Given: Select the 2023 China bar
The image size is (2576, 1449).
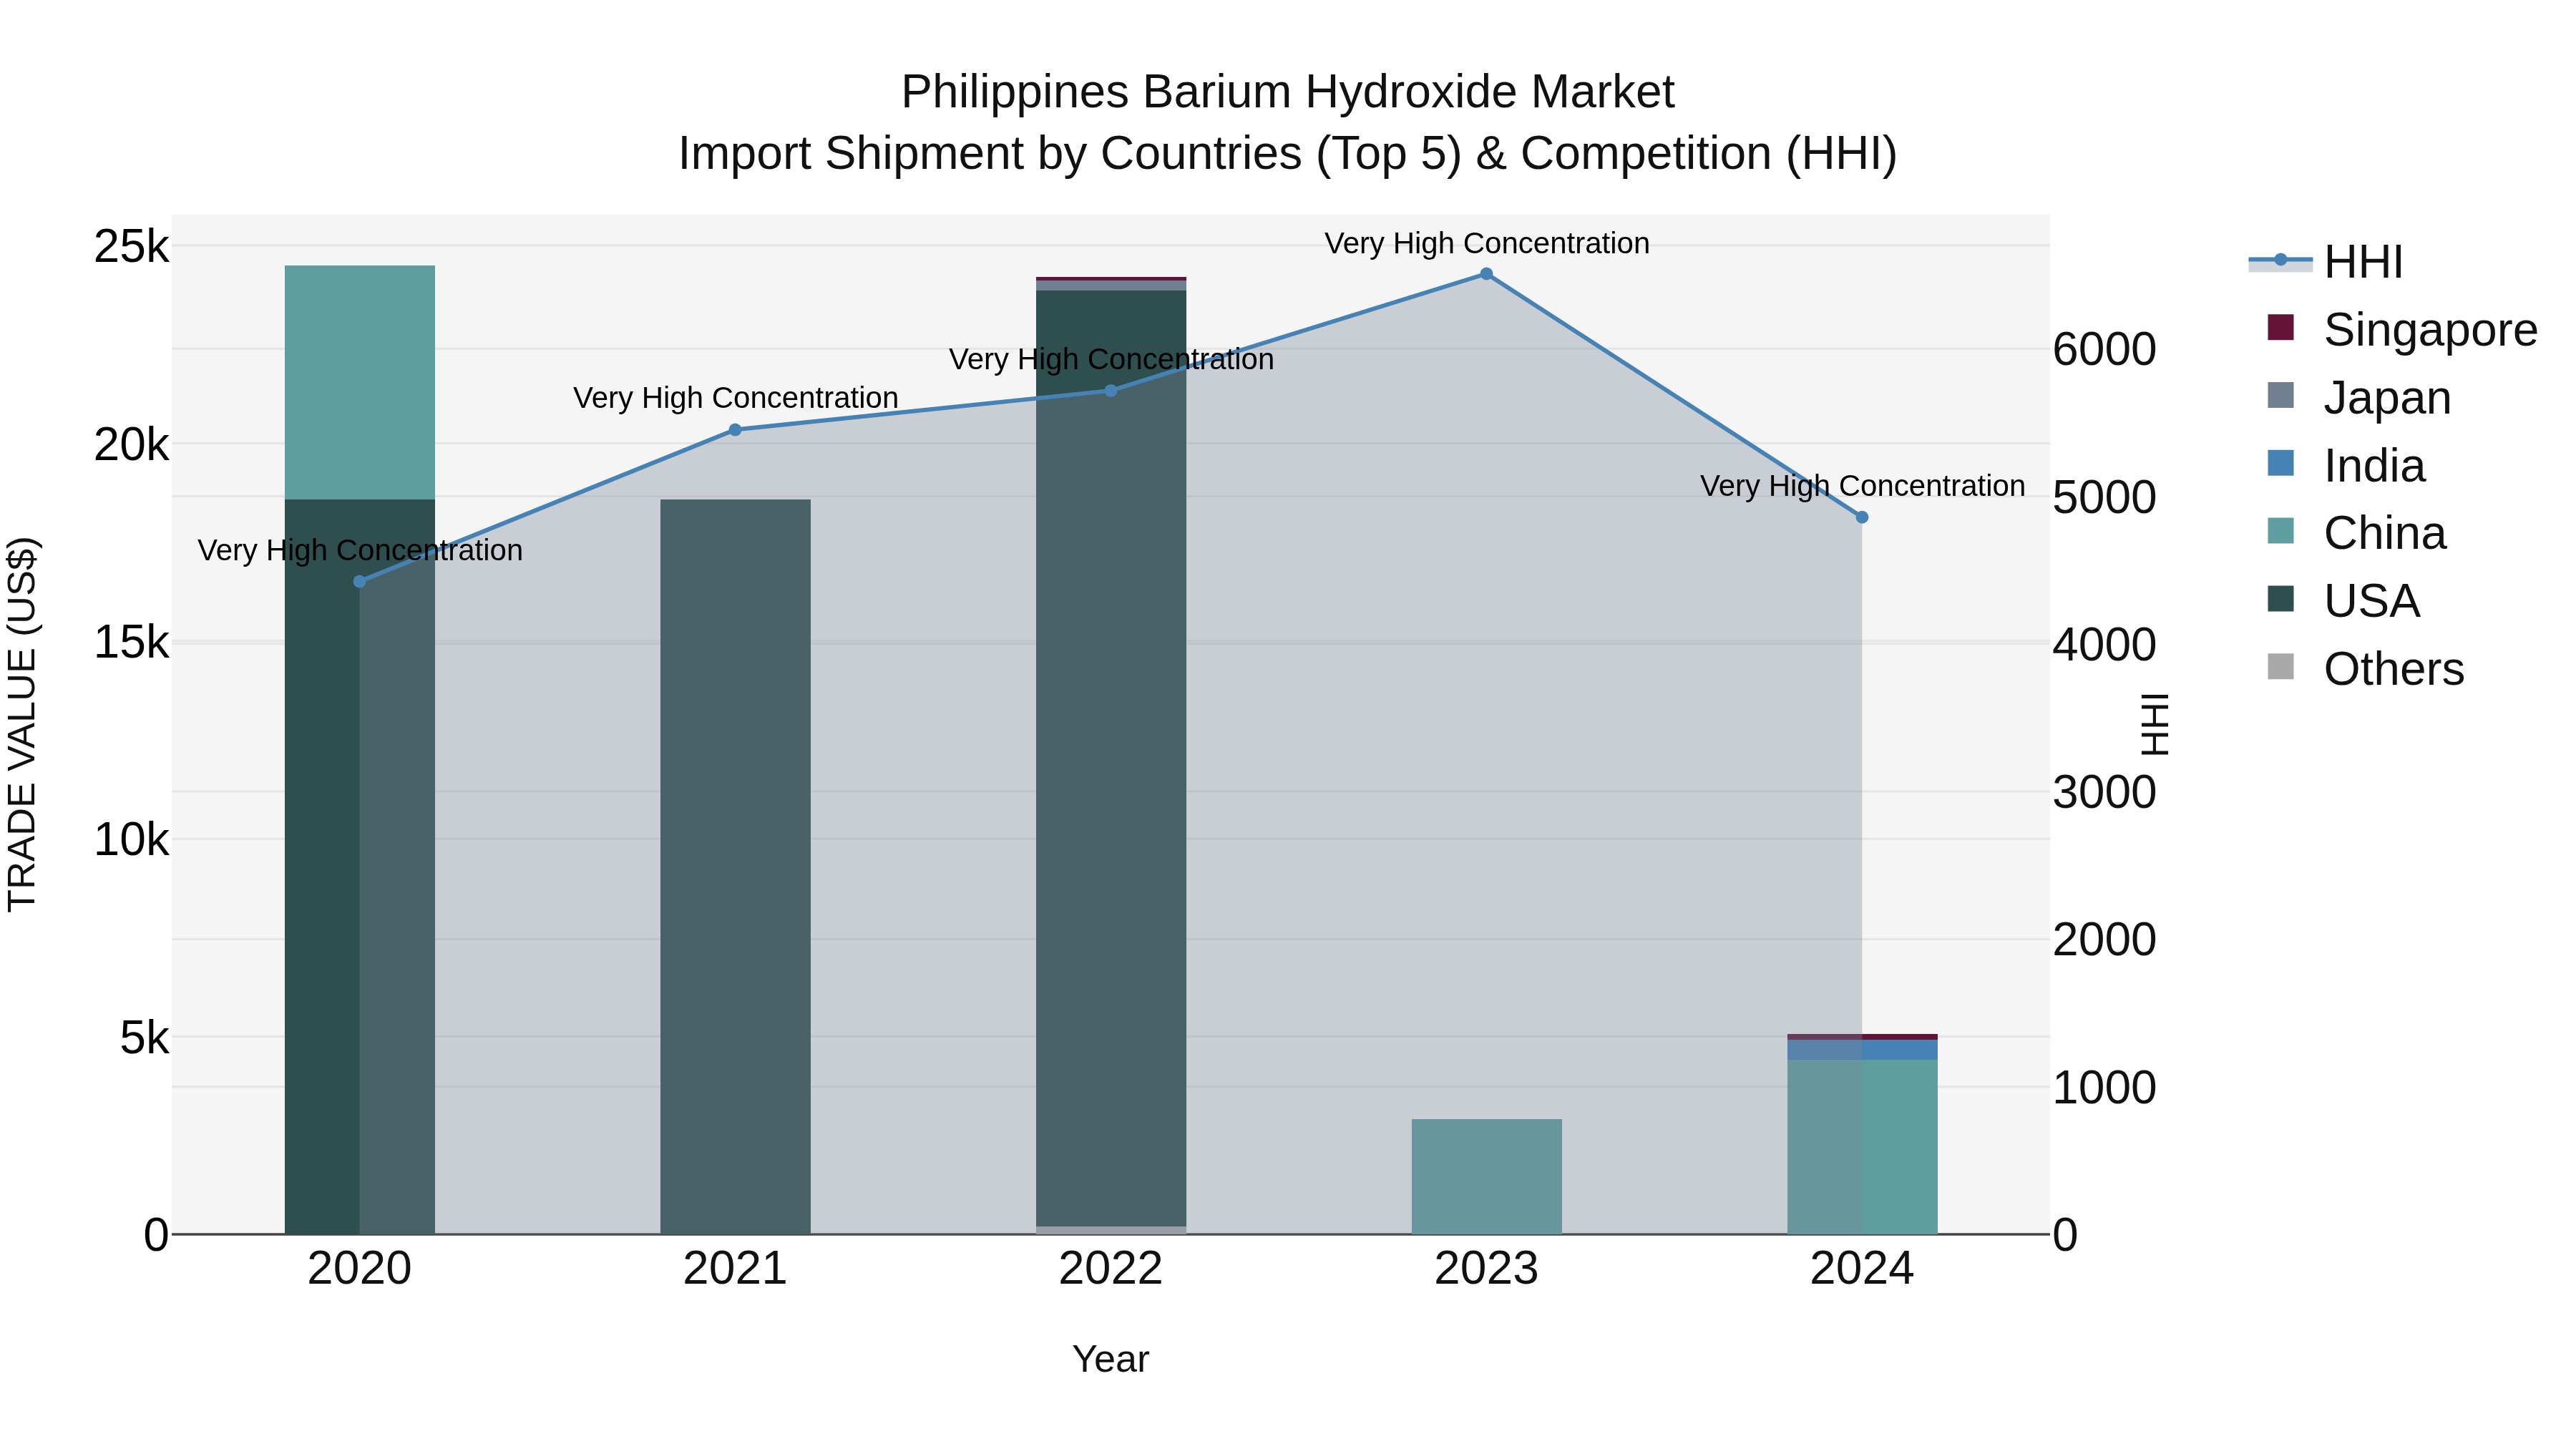Looking at the screenshot, I should click(1486, 1176).
